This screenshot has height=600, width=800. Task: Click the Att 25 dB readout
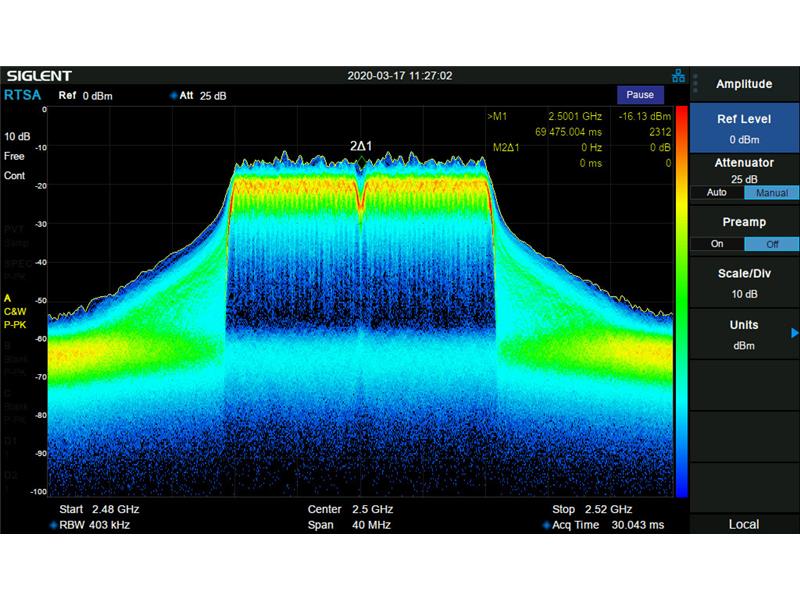(203, 95)
